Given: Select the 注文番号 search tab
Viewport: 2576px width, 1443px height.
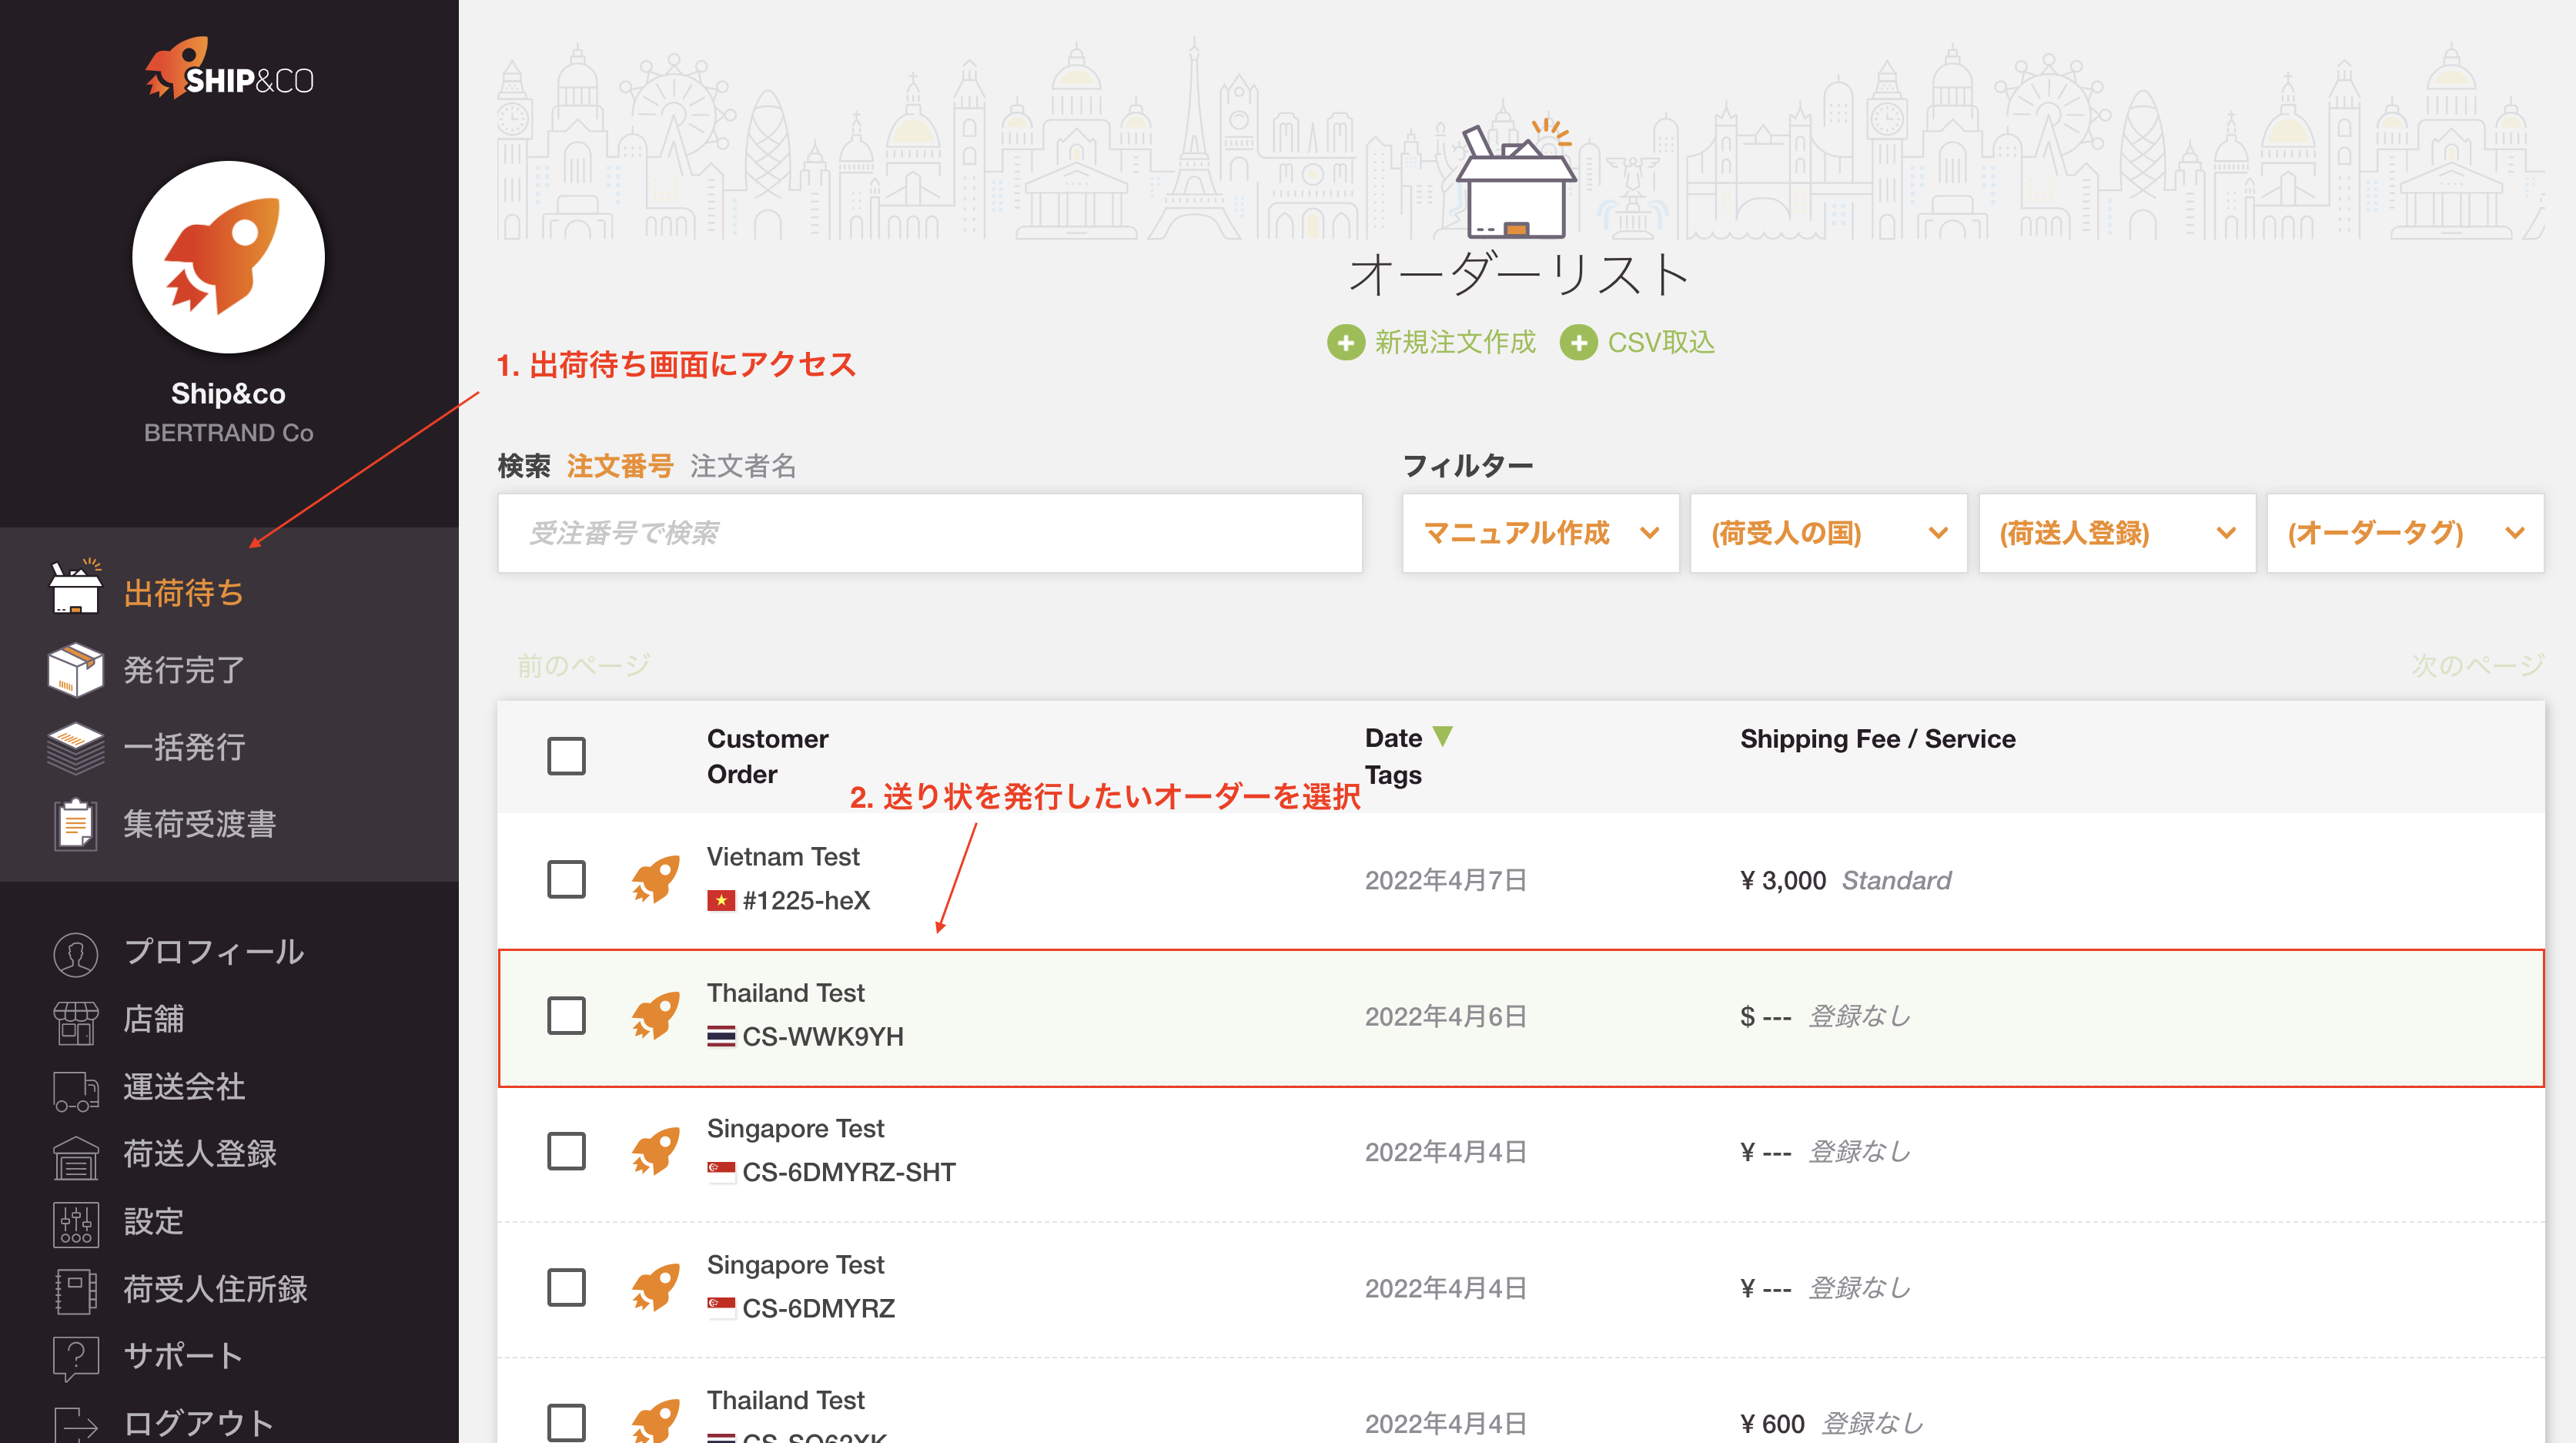Looking at the screenshot, I should click(620, 466).
